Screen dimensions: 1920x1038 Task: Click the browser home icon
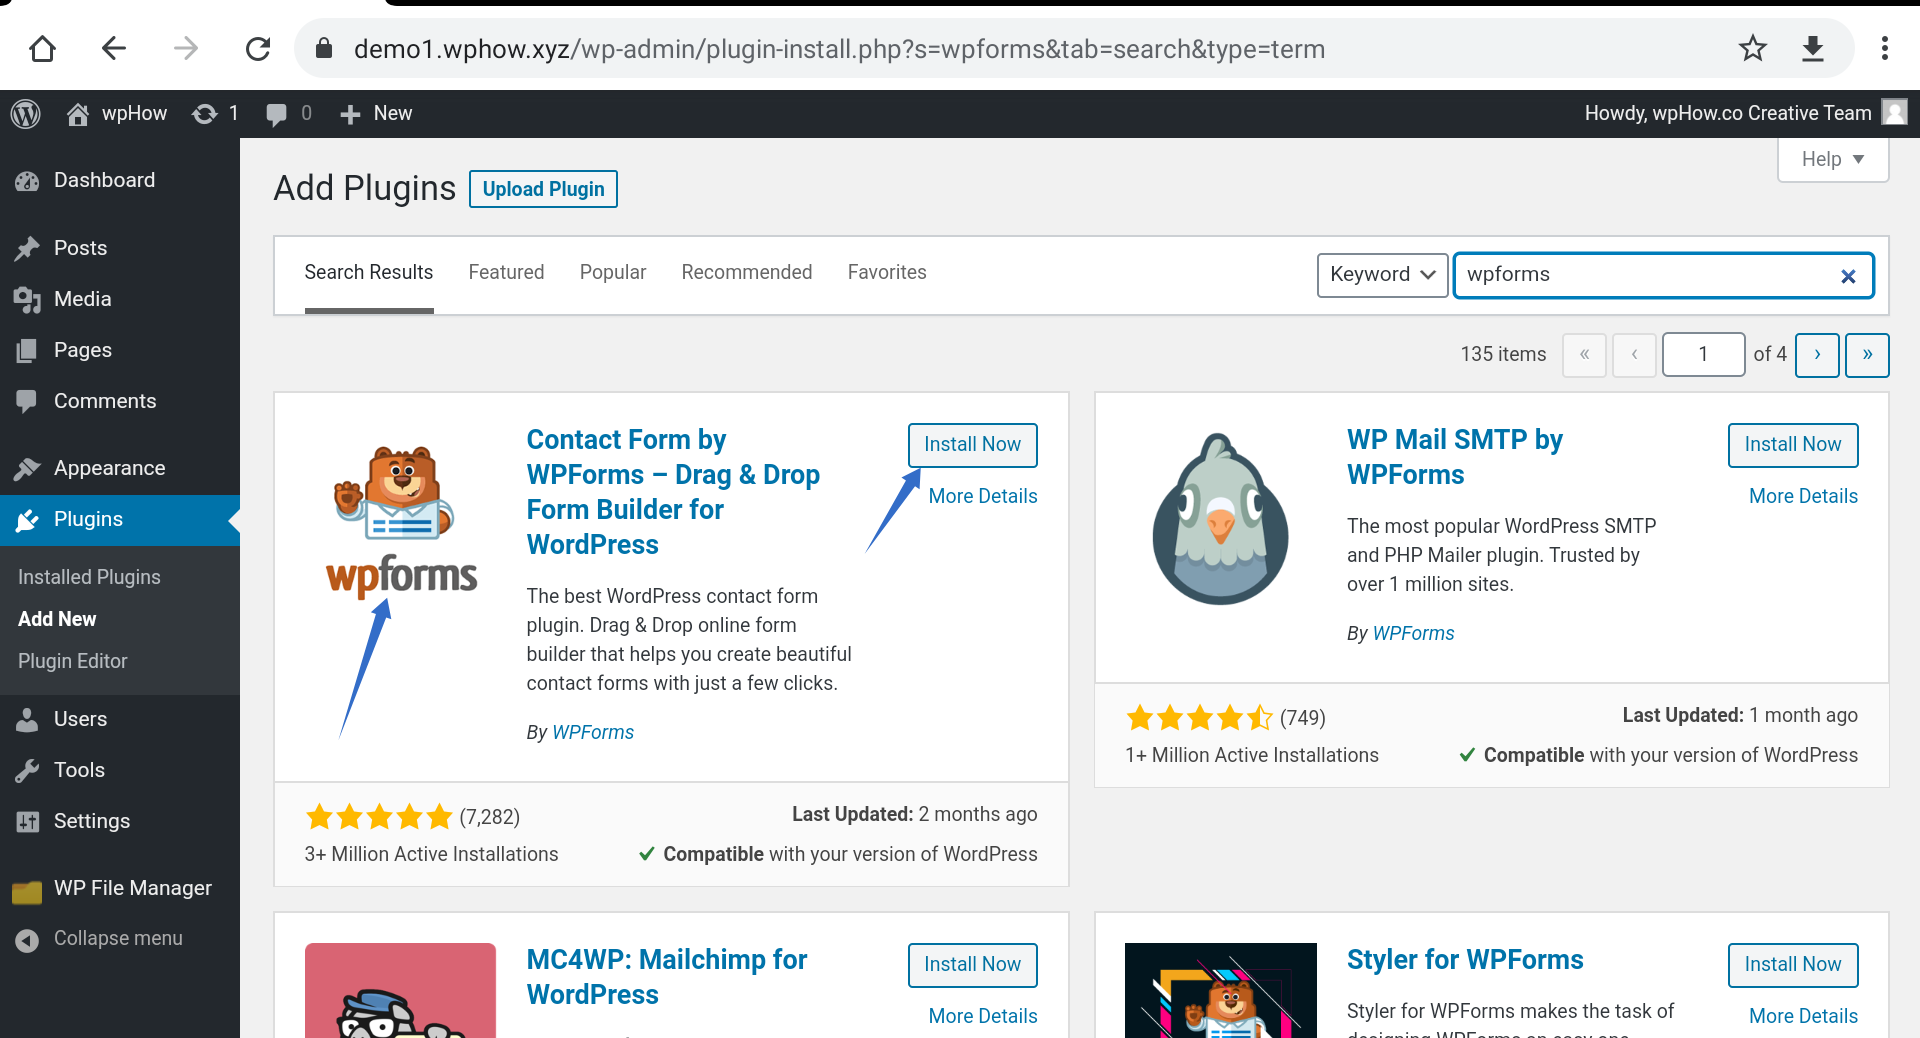[43, 48]
